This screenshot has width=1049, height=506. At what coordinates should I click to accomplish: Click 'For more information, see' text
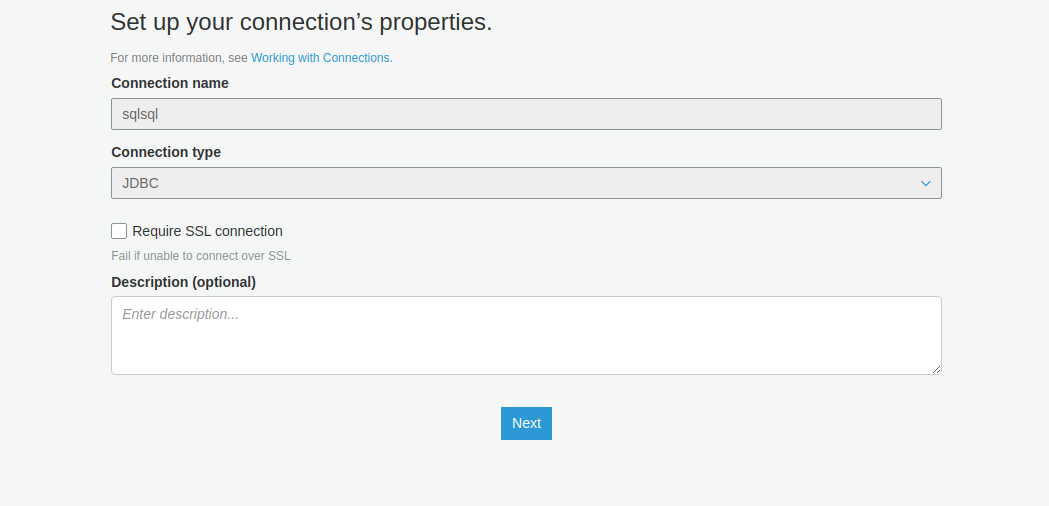tap(179, 58)
